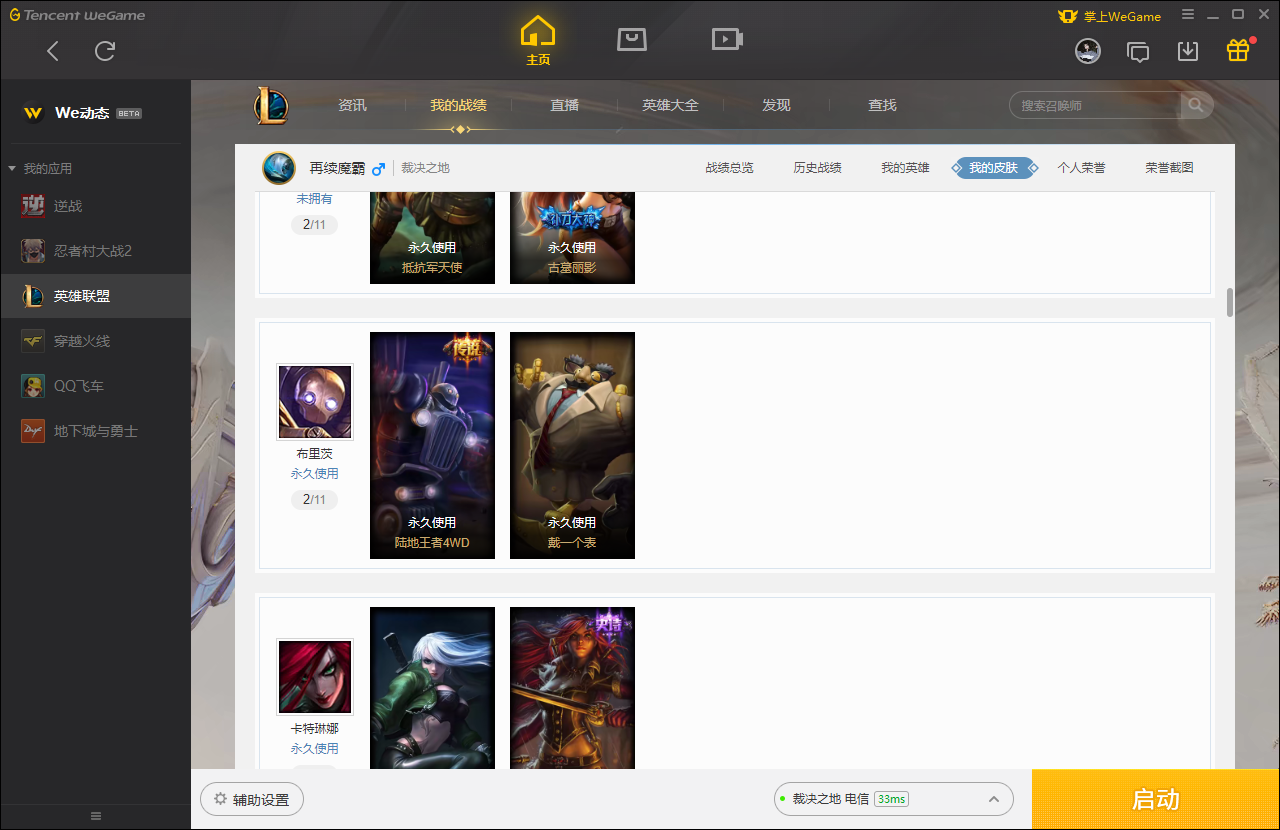
Task: Open the 资讯 news tab
Action: coord(352,105)
